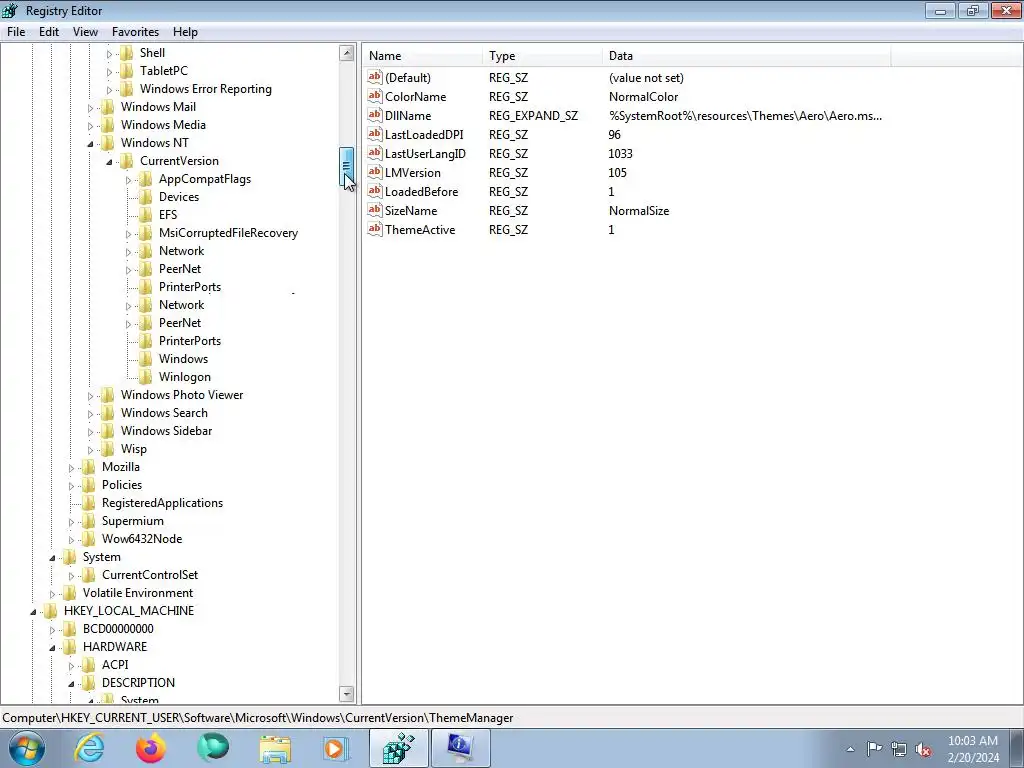The height and width of the screenshot is (768, 1024).
Task: Expand the Shell key
Action: 109,54
